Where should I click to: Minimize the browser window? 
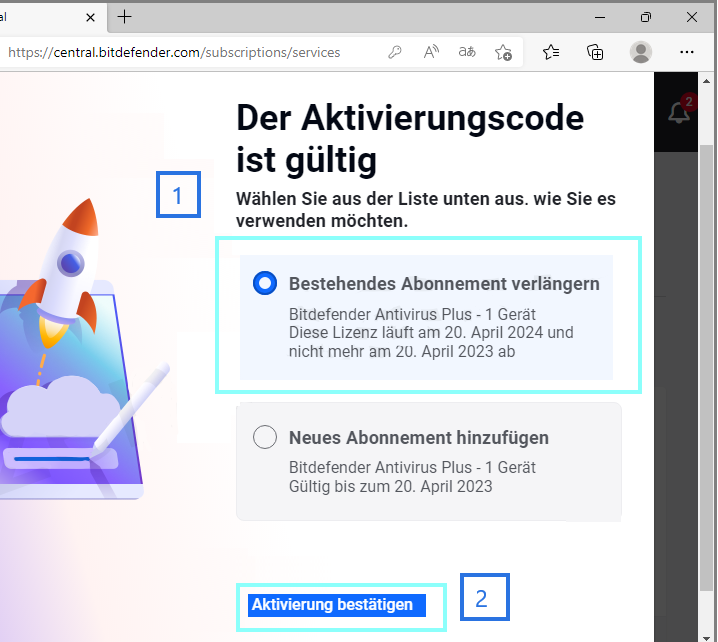(x=600, y=17)
